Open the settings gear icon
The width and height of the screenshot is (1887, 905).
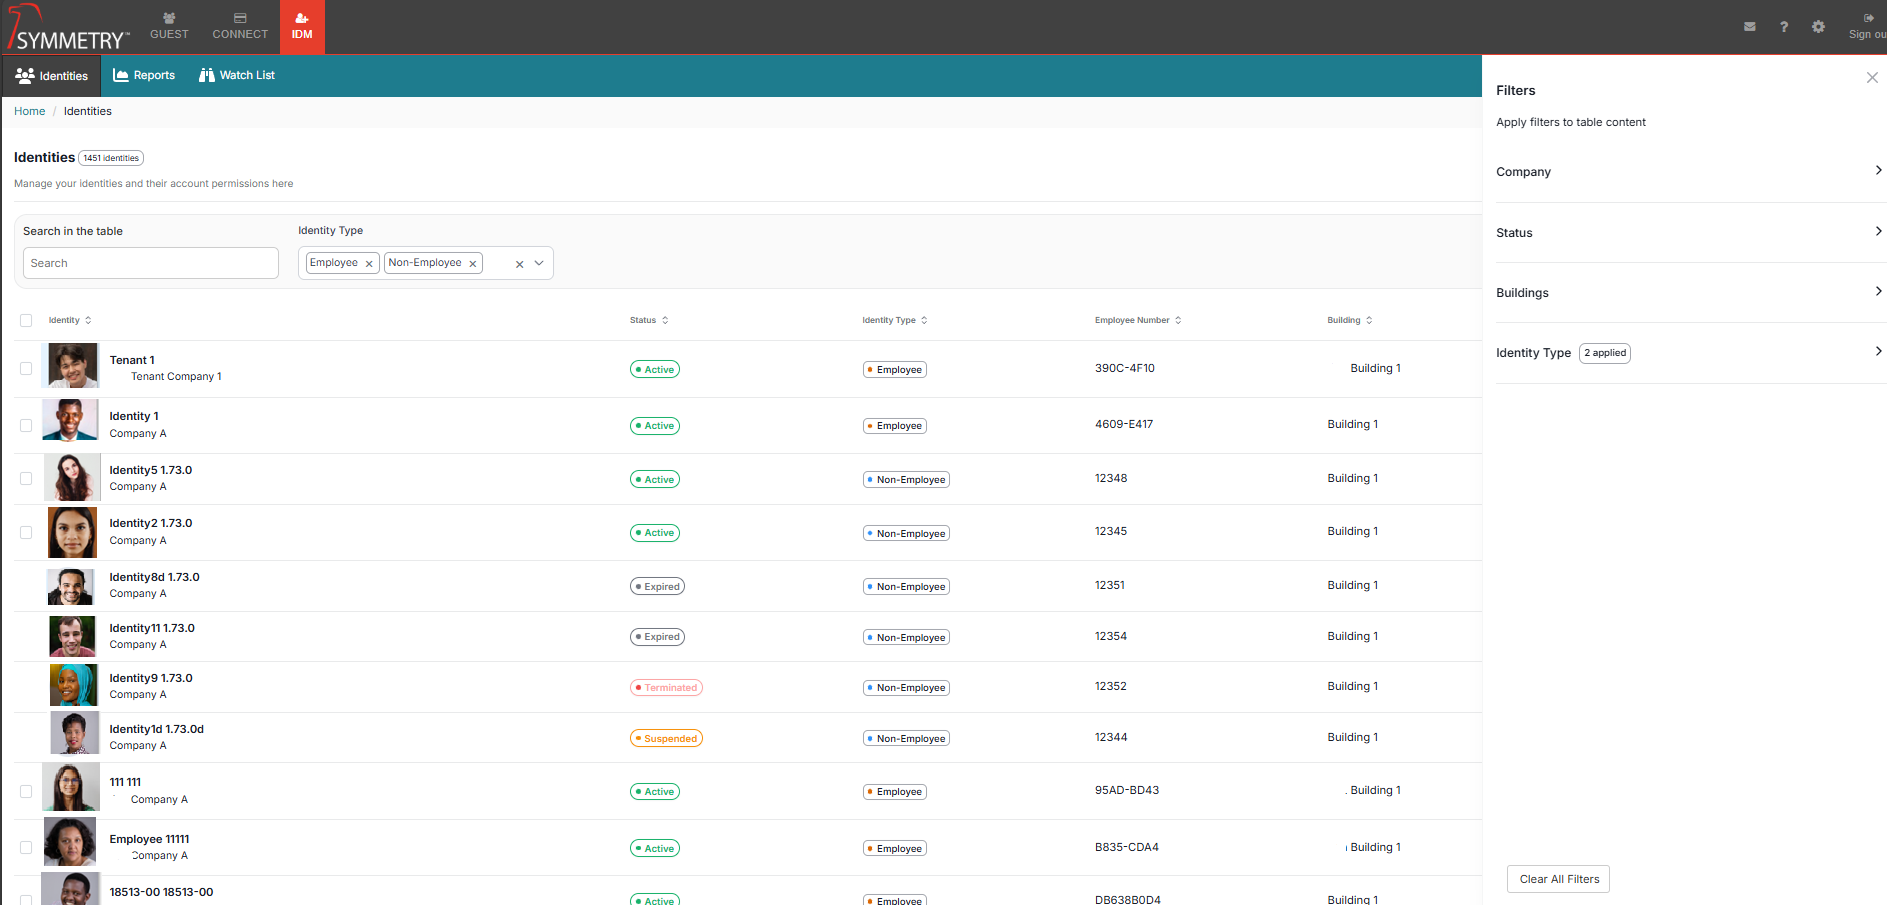[1818, 27]
